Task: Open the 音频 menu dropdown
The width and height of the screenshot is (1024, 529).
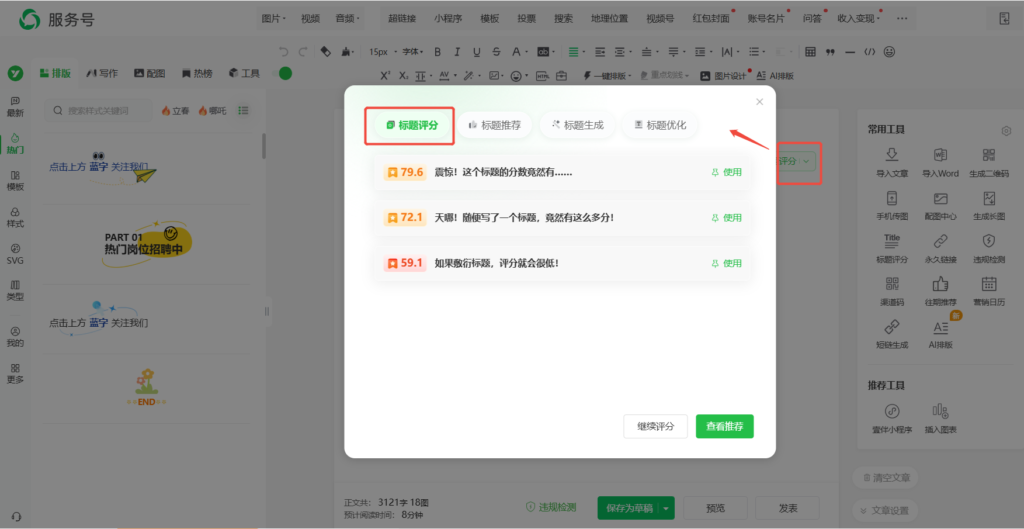Action: point(347,18)
